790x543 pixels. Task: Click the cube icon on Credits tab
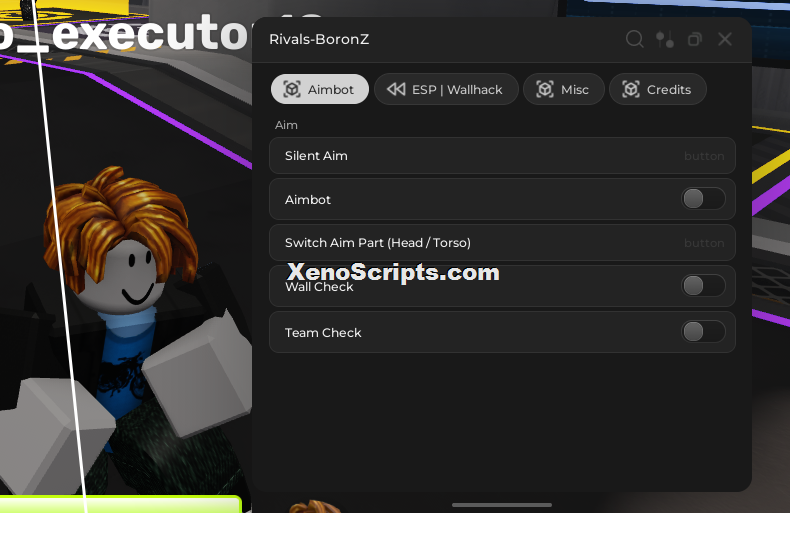coord(631,89)
